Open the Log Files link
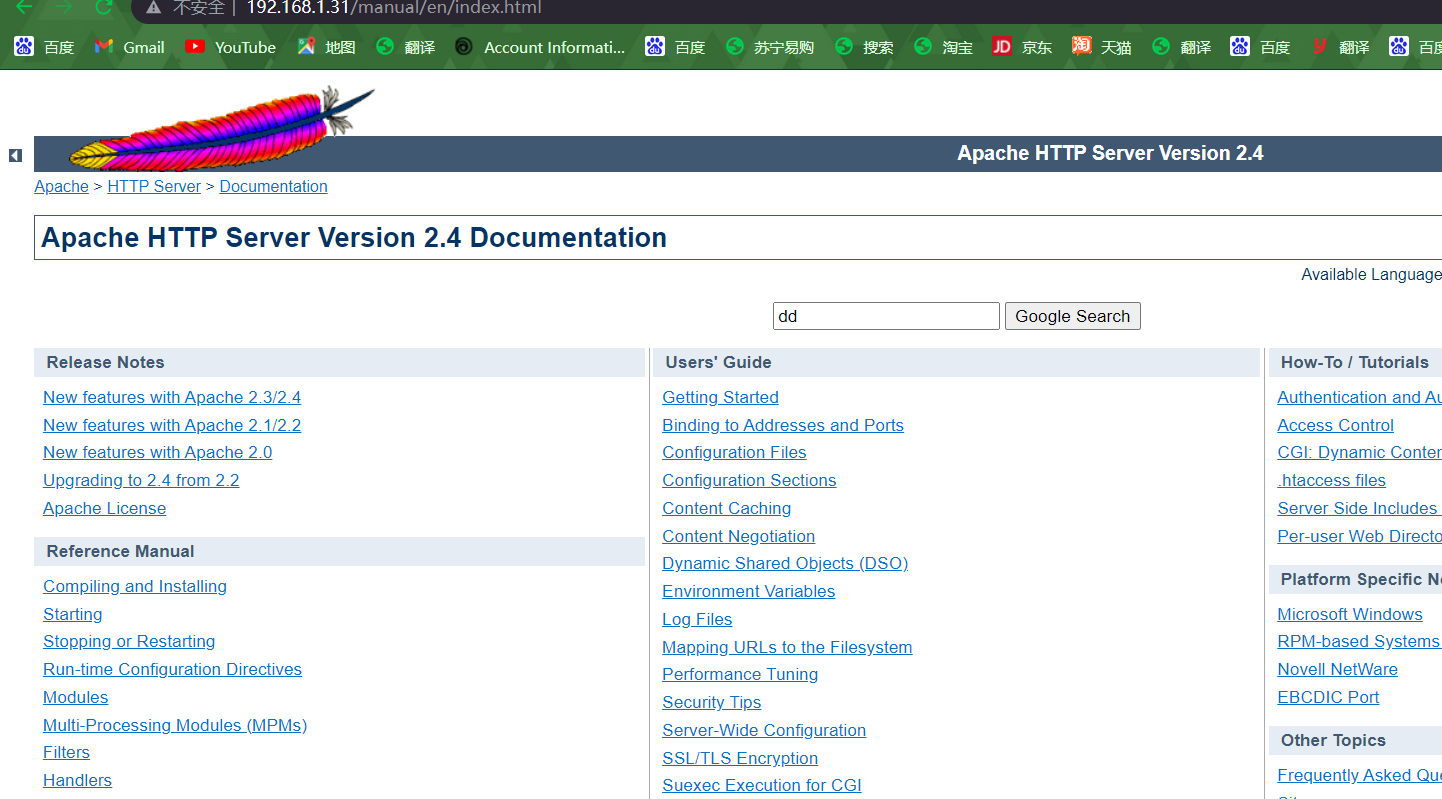Image resolution: width=1442 pixels, height=799 pixels. (697, 619)
